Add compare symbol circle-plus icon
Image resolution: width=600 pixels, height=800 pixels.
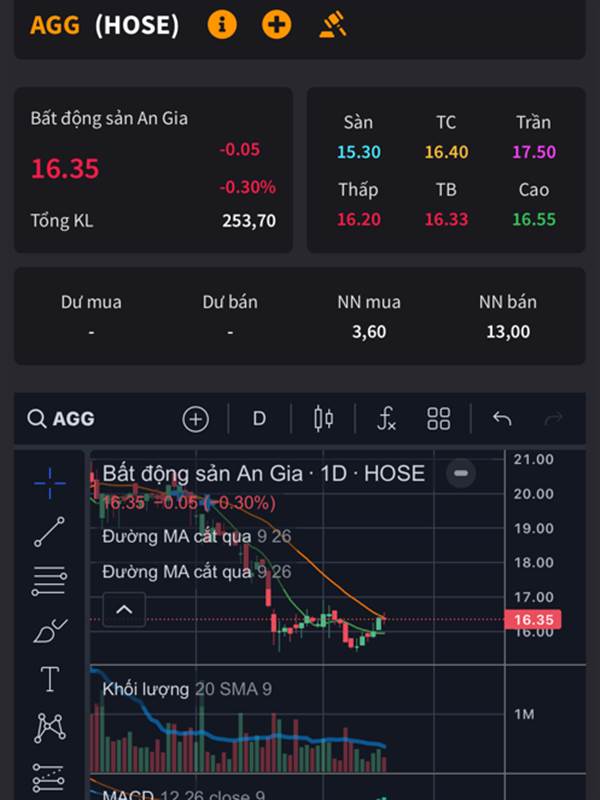click(x=196, y=419)
